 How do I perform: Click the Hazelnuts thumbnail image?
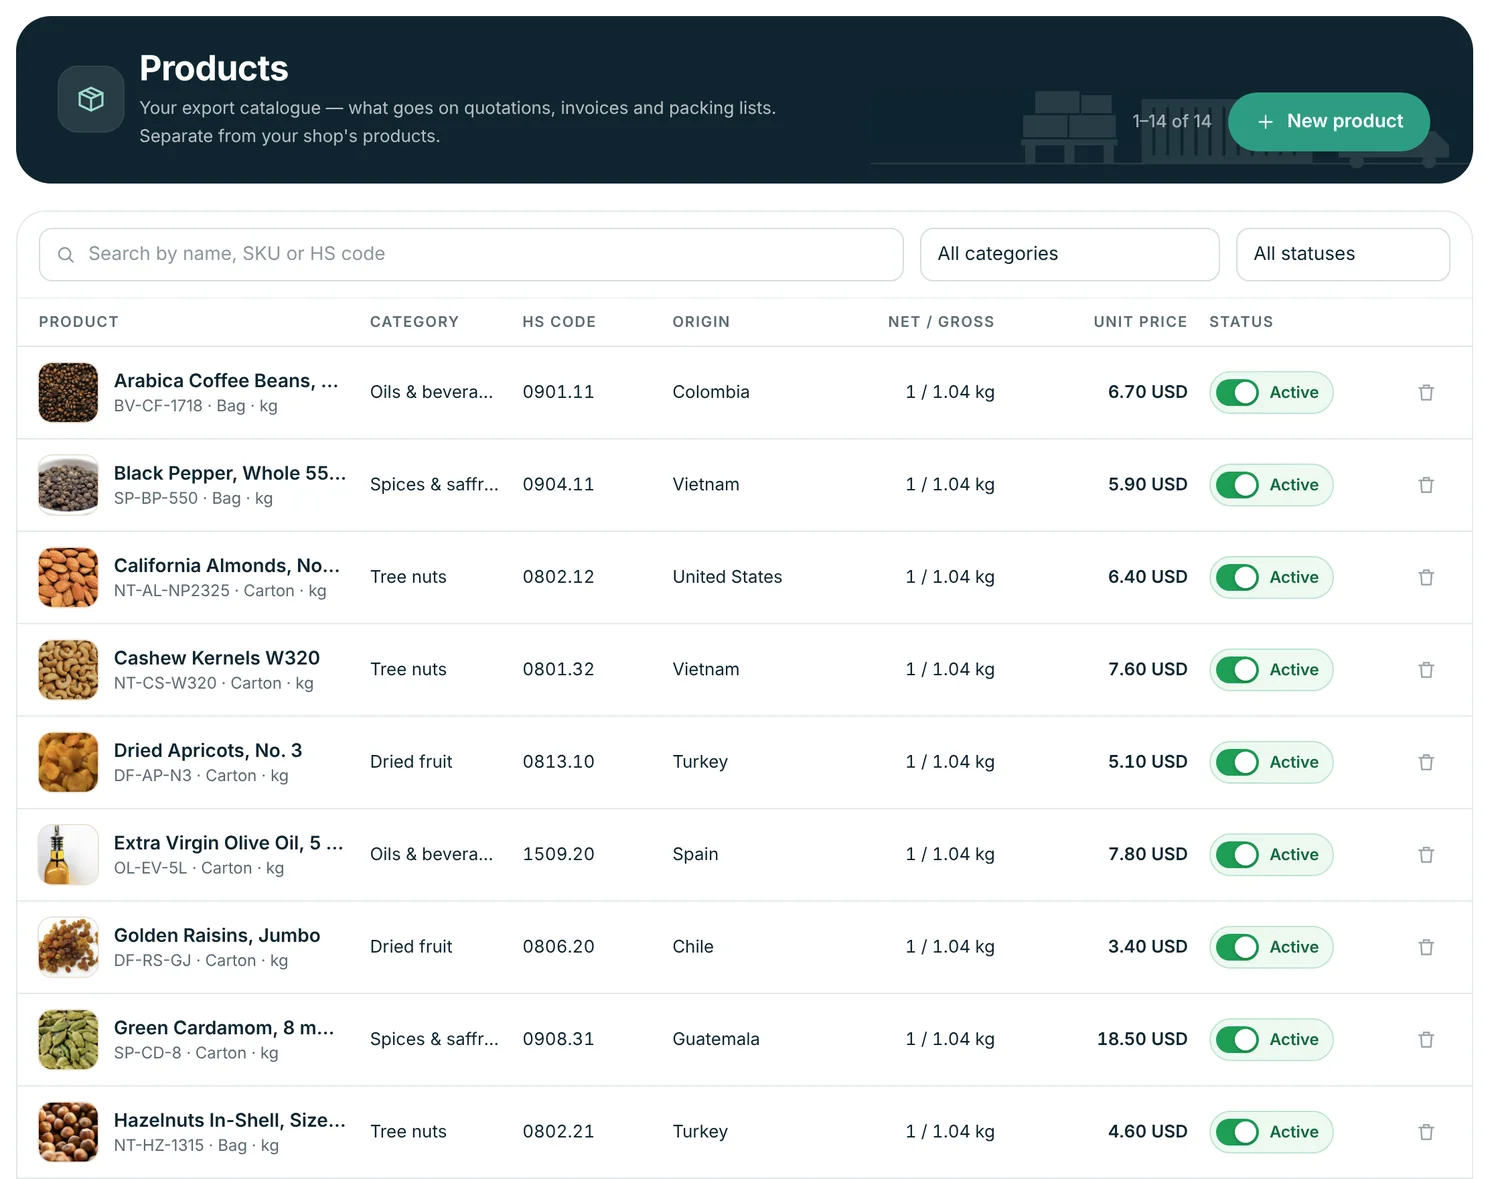(68, 1133)
